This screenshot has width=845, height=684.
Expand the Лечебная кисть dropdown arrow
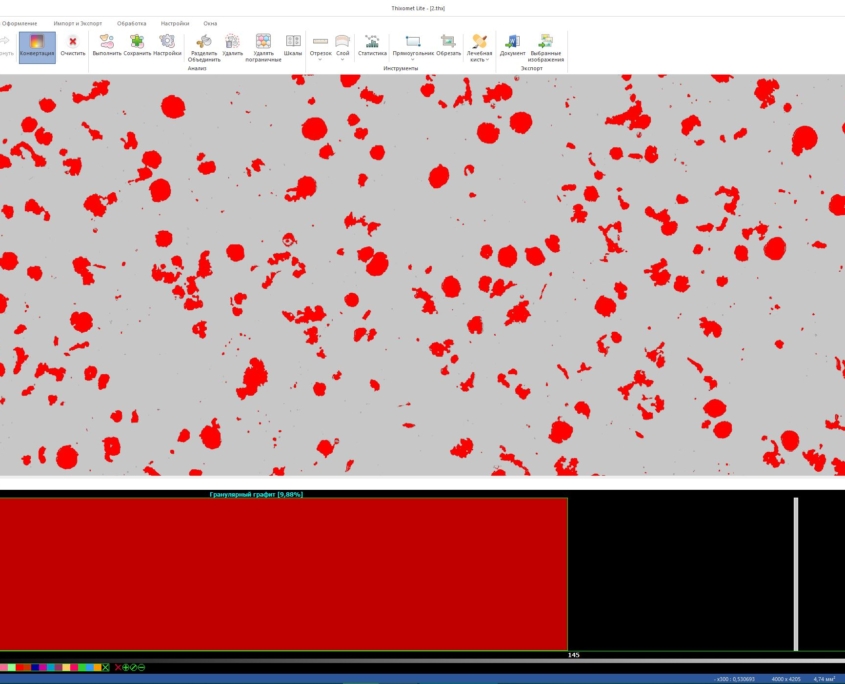pyautogui.click(x=487, y=59)
